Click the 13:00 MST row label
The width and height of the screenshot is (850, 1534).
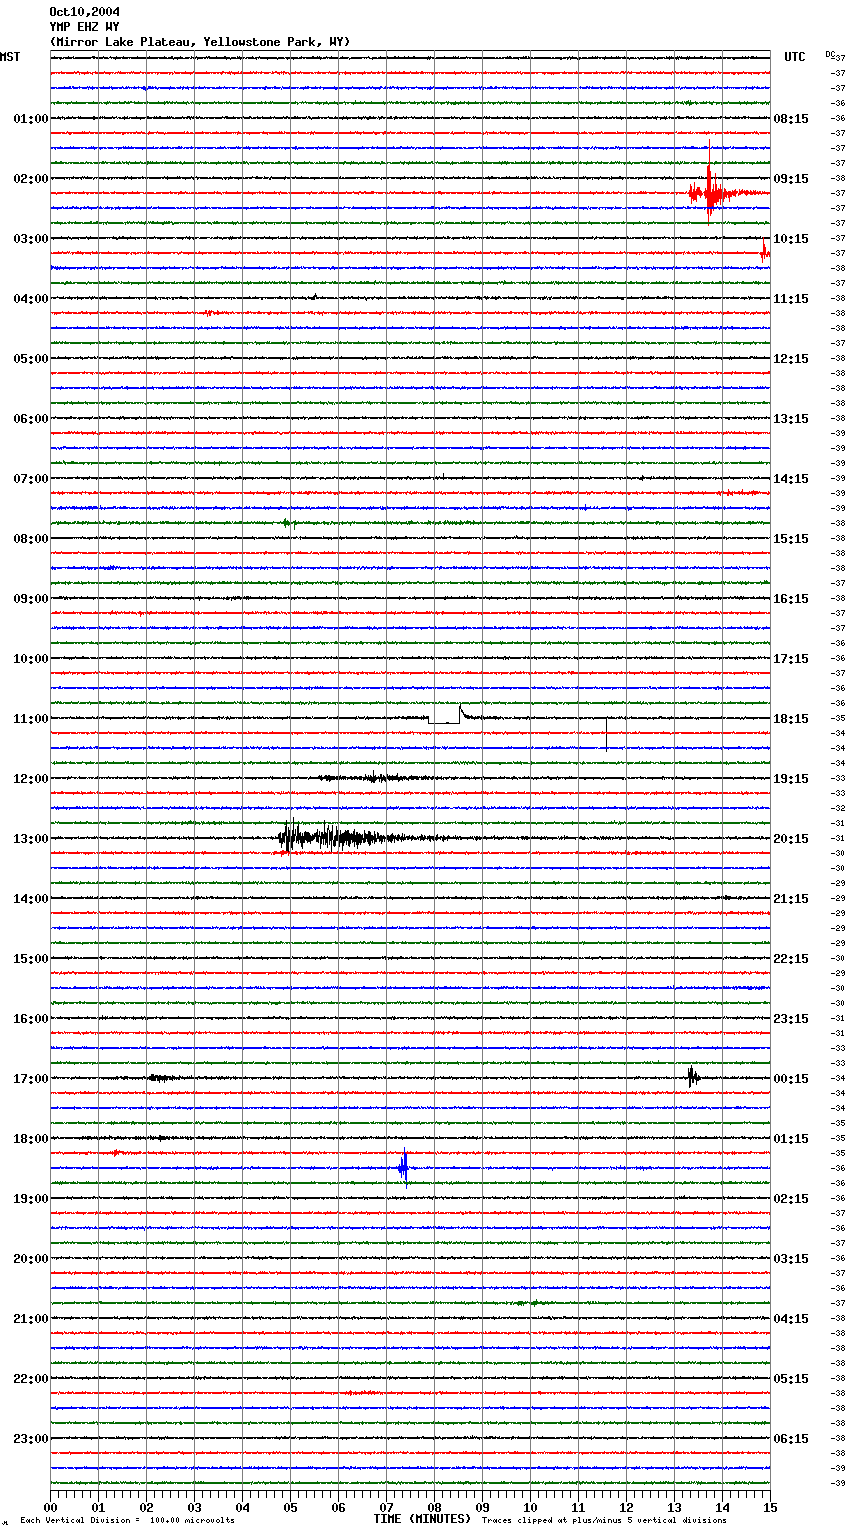(30, 839)
